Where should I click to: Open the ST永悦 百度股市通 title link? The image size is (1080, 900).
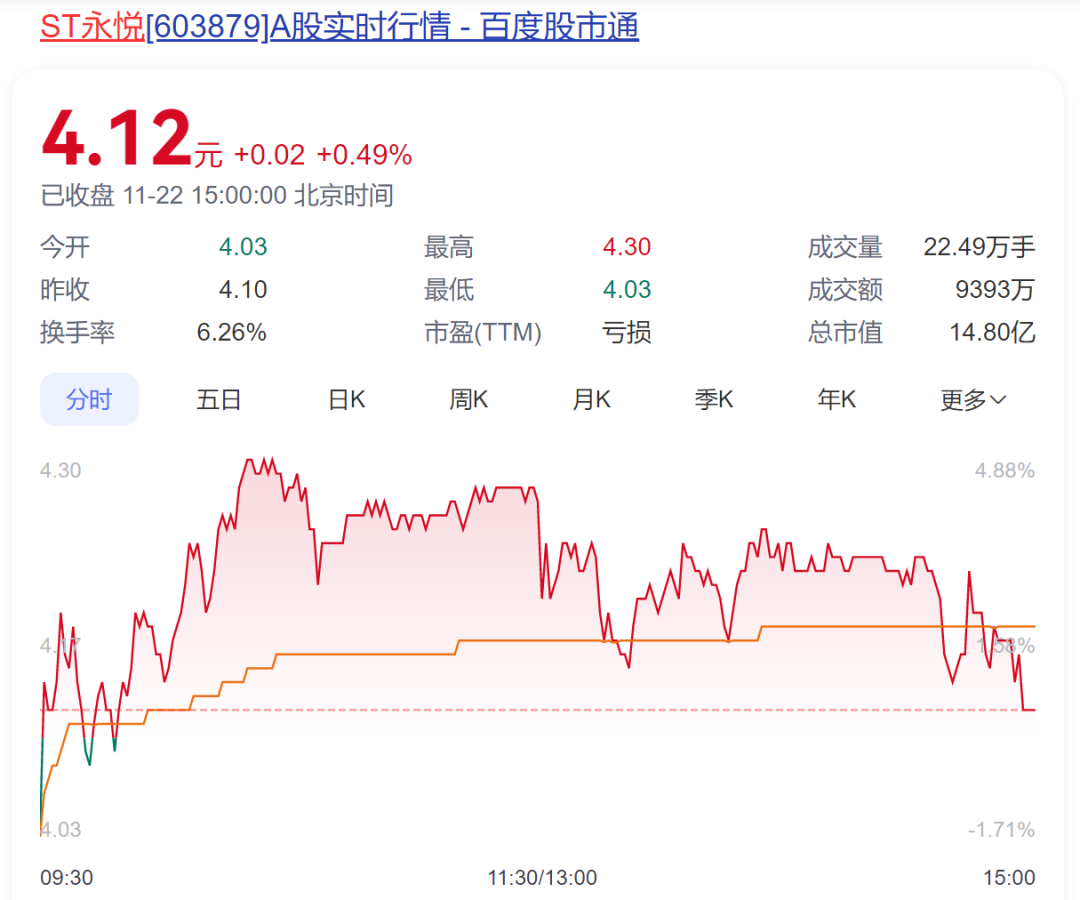[339, 26]
